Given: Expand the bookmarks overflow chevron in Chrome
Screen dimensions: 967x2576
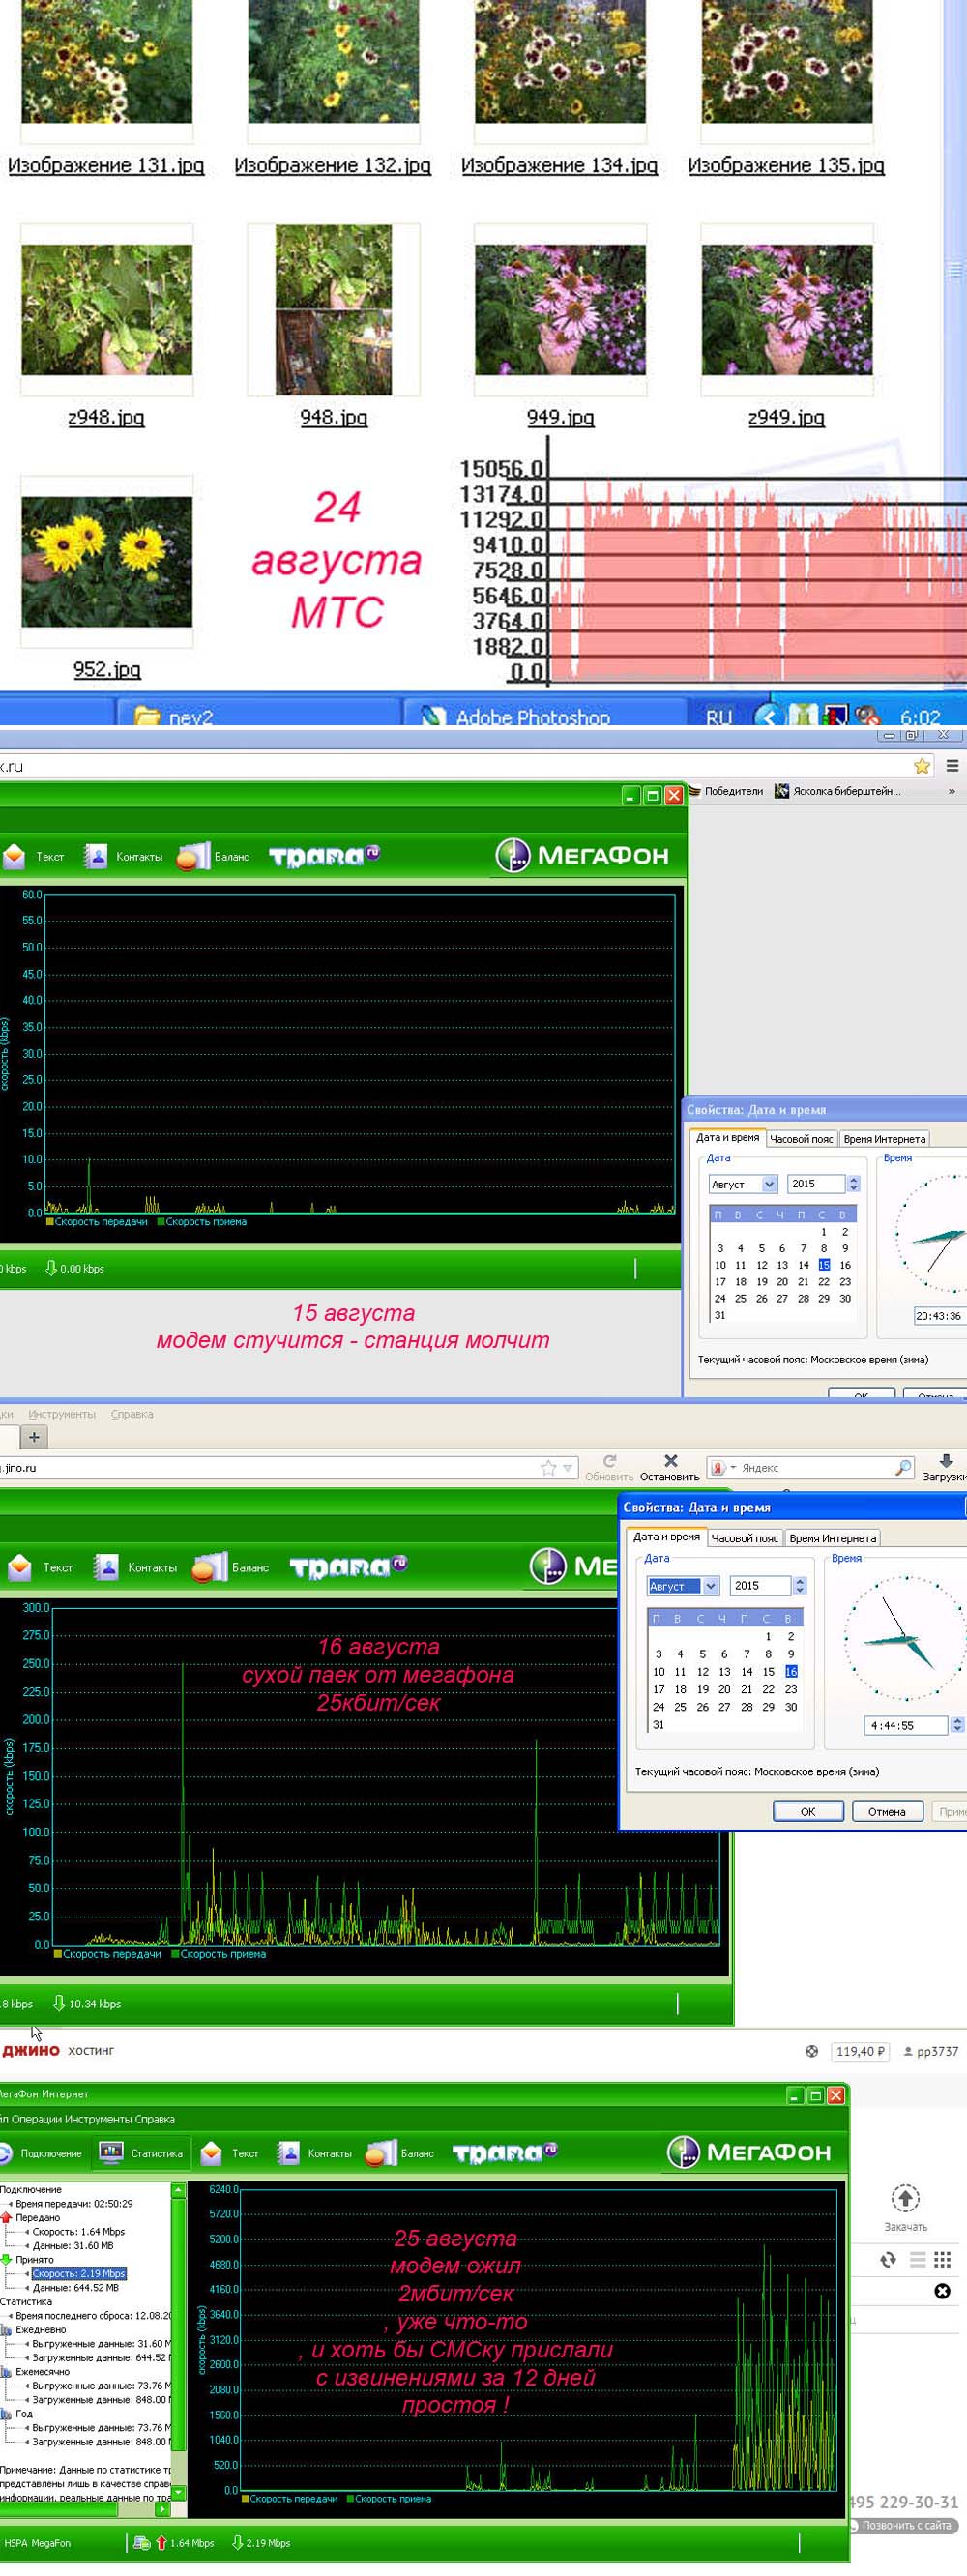Looking at the screenshot, I should click(x=951, y=791).
